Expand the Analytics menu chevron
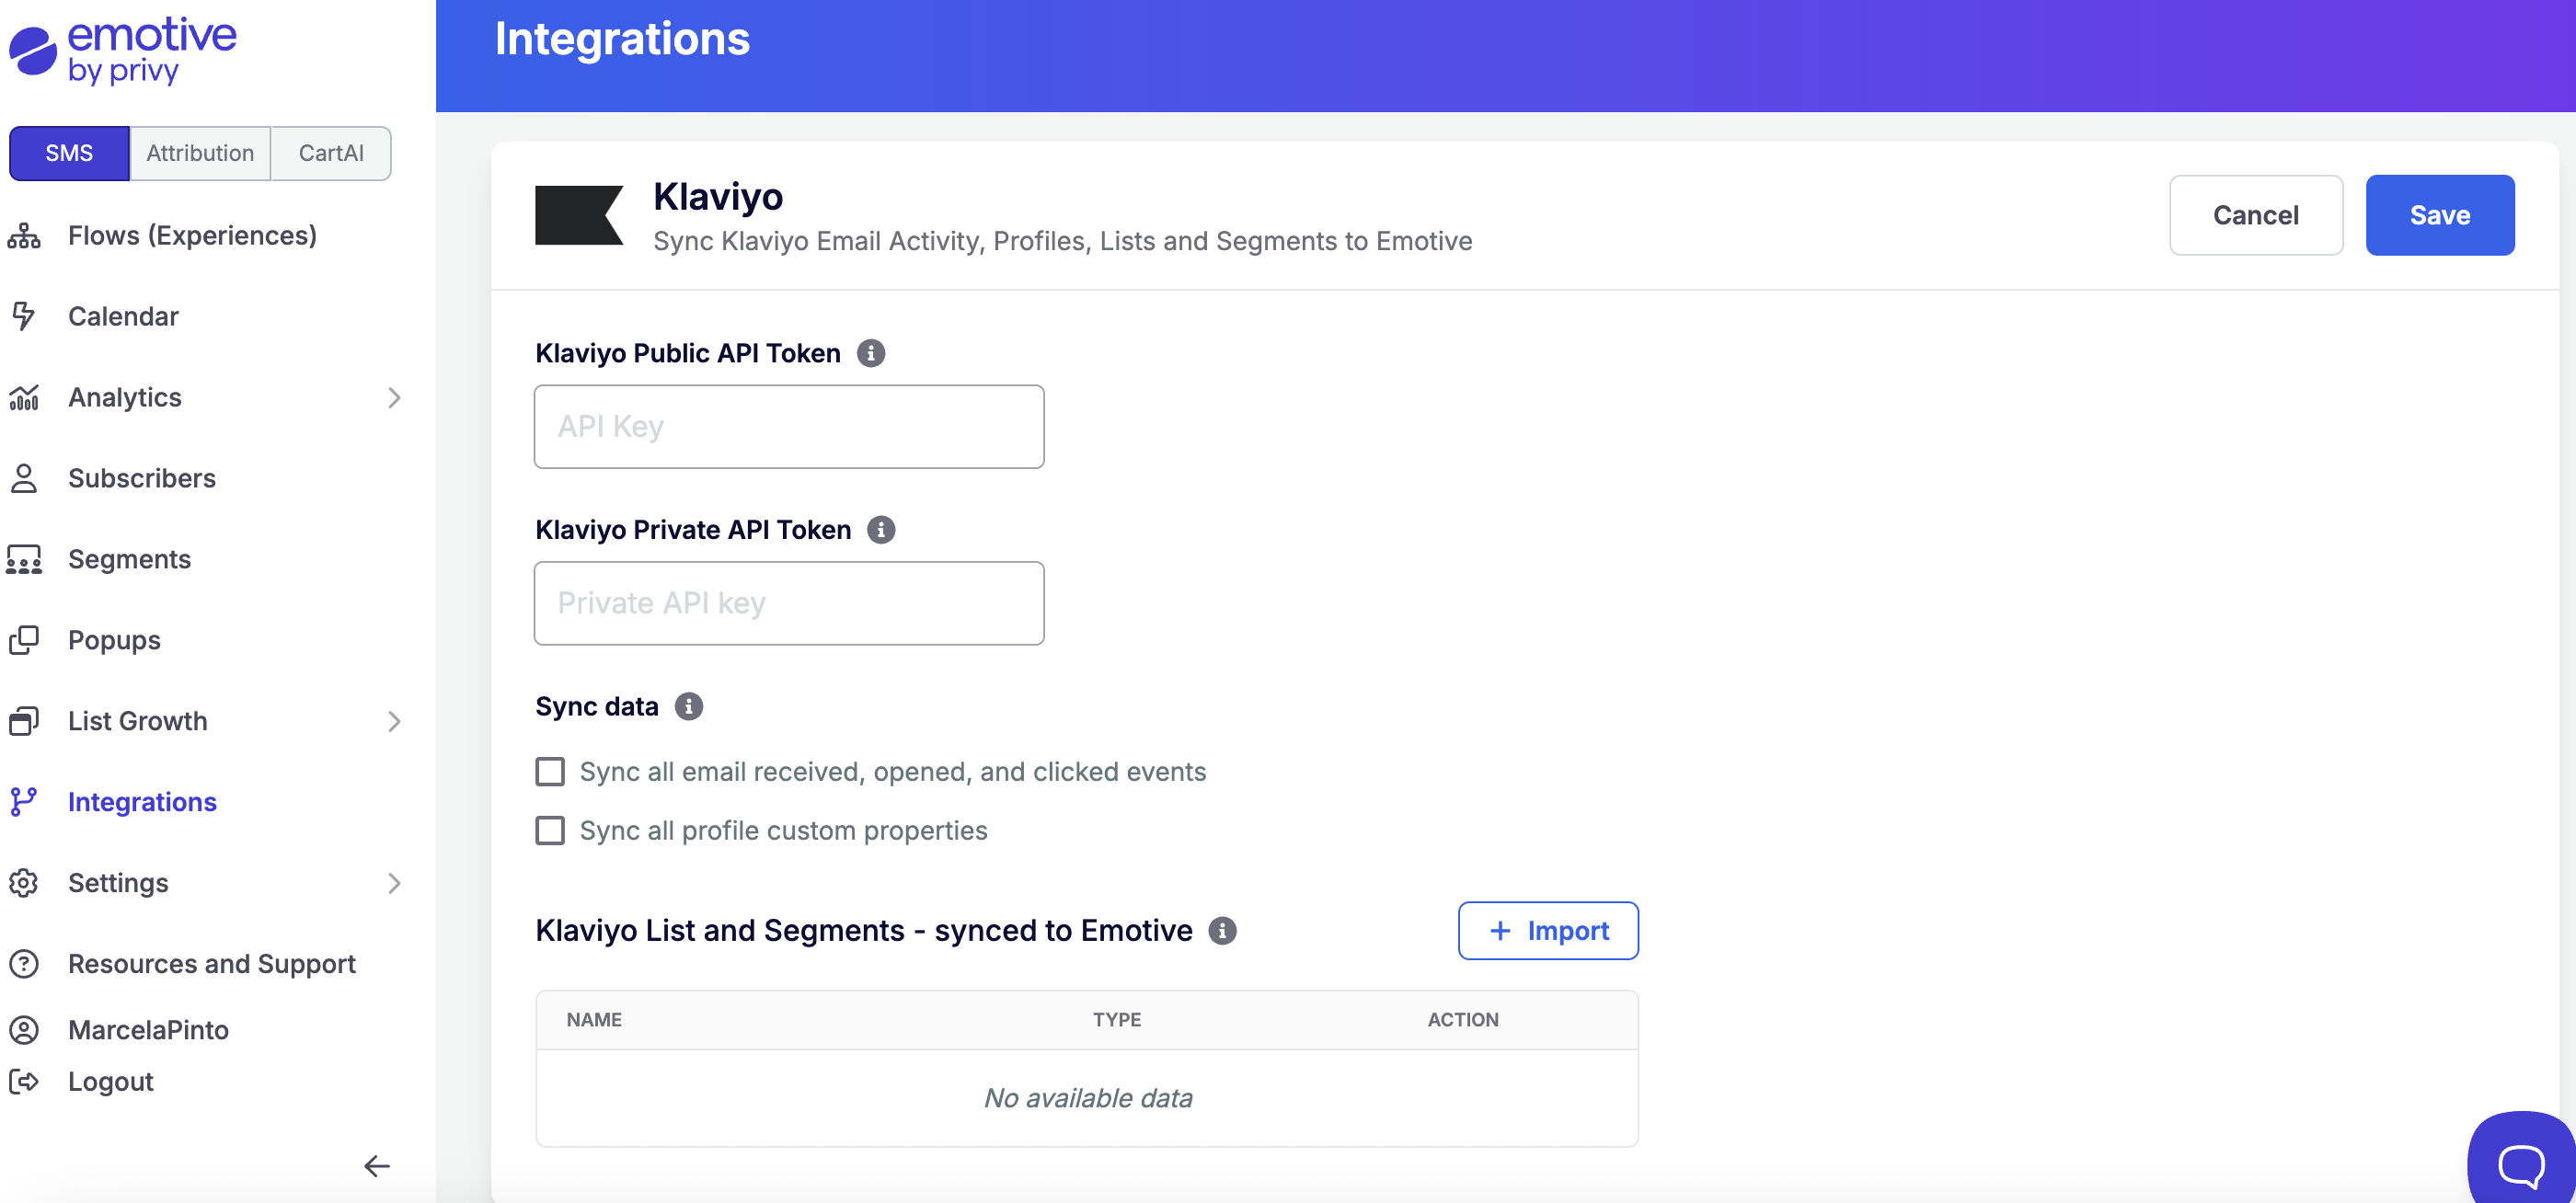This screenshot has height=1203, width=2576. pyautogui.click(x=394, y=398)
